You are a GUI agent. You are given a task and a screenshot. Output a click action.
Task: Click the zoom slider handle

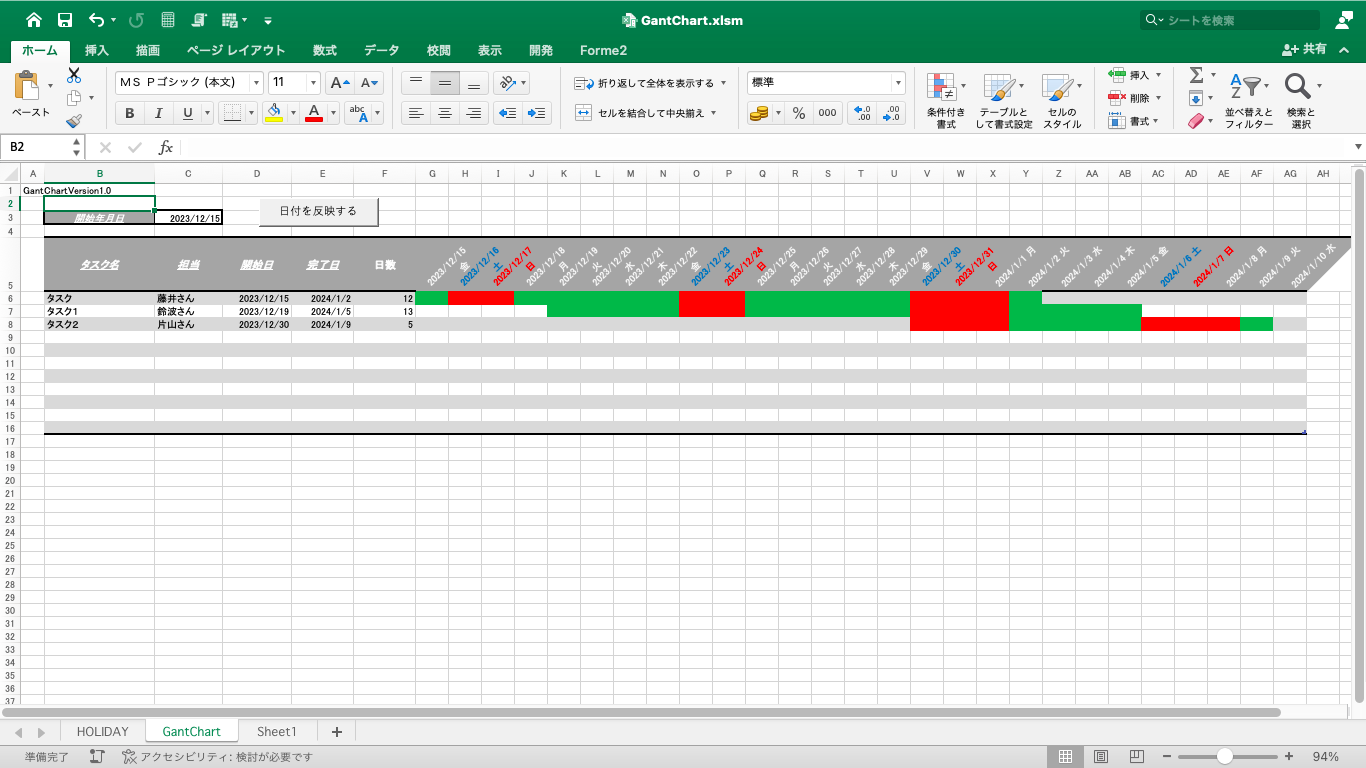point(1224,757)
